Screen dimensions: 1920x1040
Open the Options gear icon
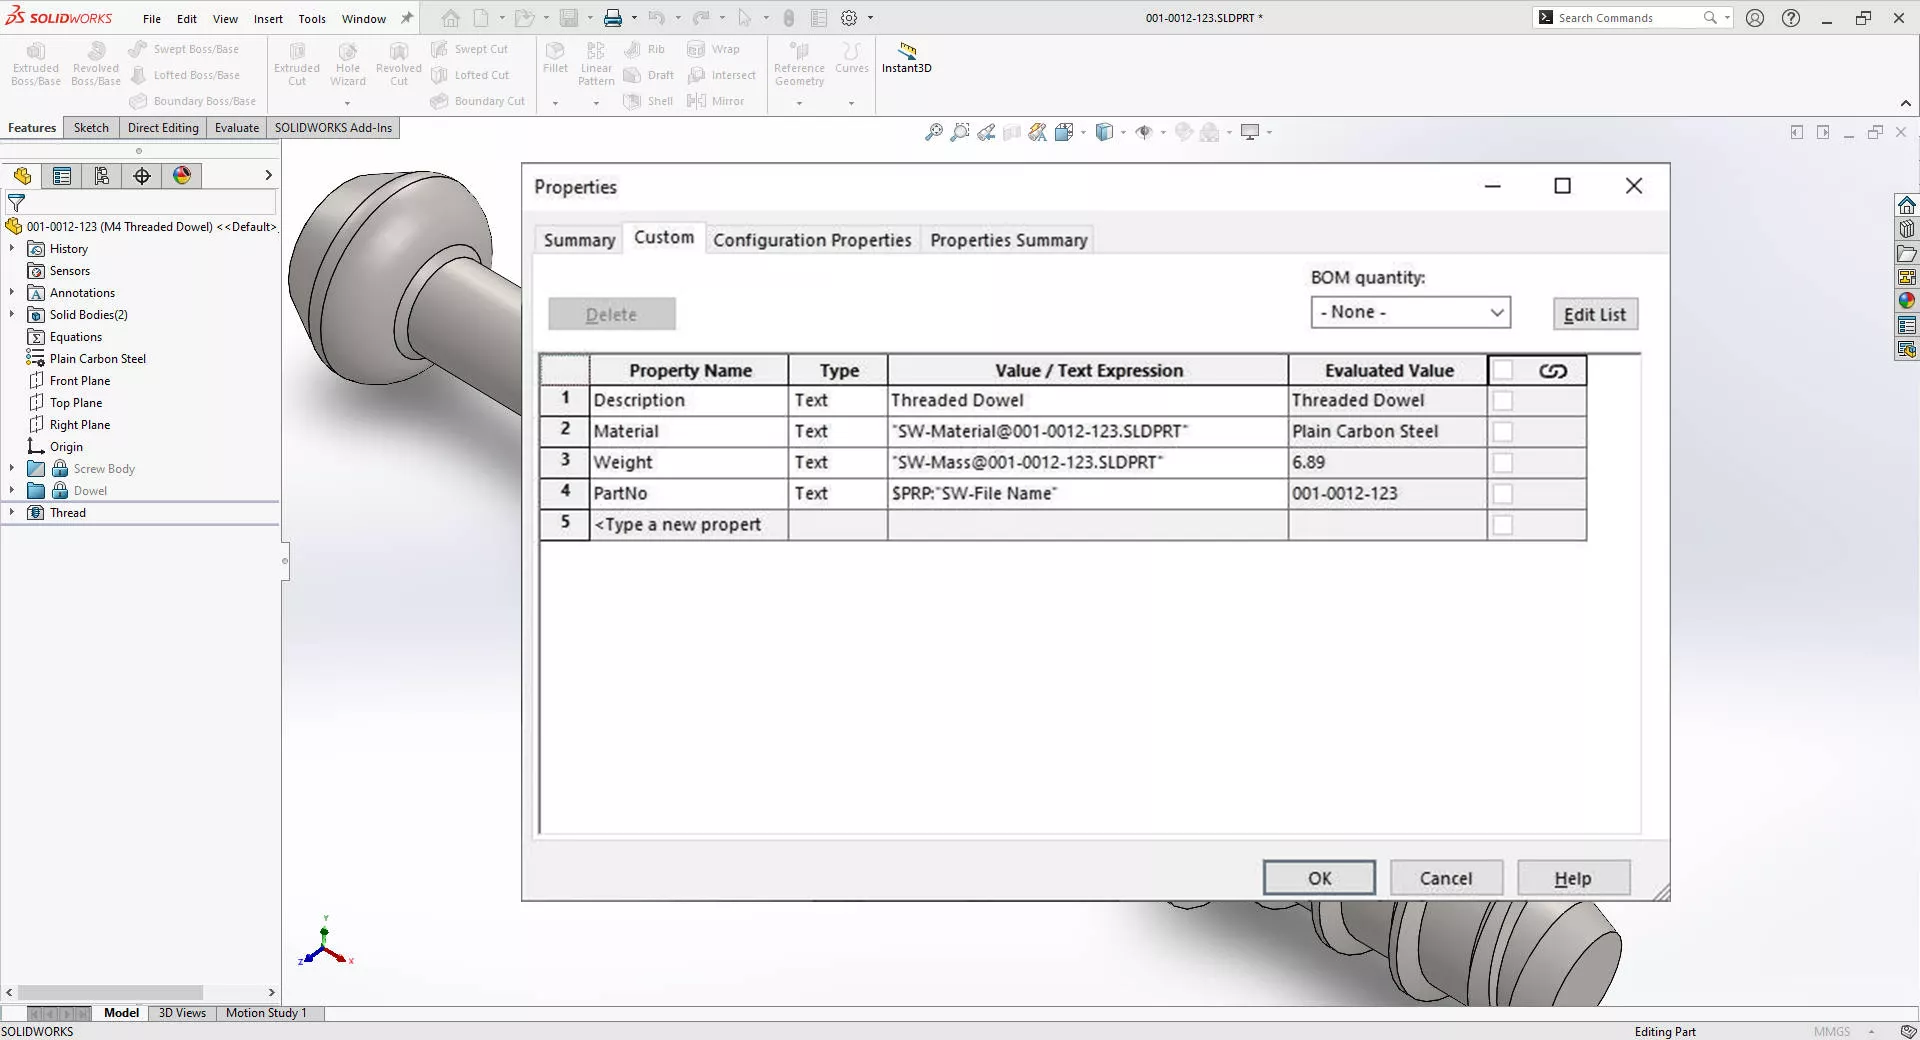tap(849, 18)
